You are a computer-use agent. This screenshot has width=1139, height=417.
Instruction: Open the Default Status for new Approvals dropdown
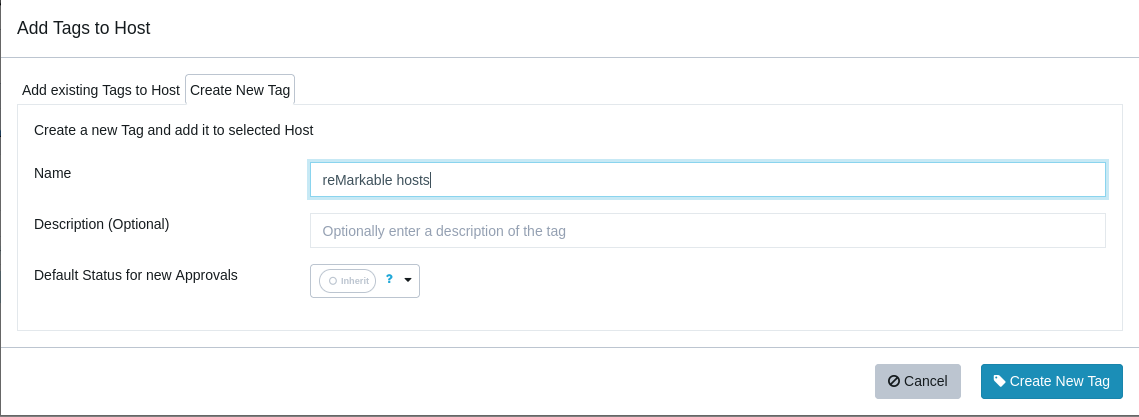tap(365, 281)
